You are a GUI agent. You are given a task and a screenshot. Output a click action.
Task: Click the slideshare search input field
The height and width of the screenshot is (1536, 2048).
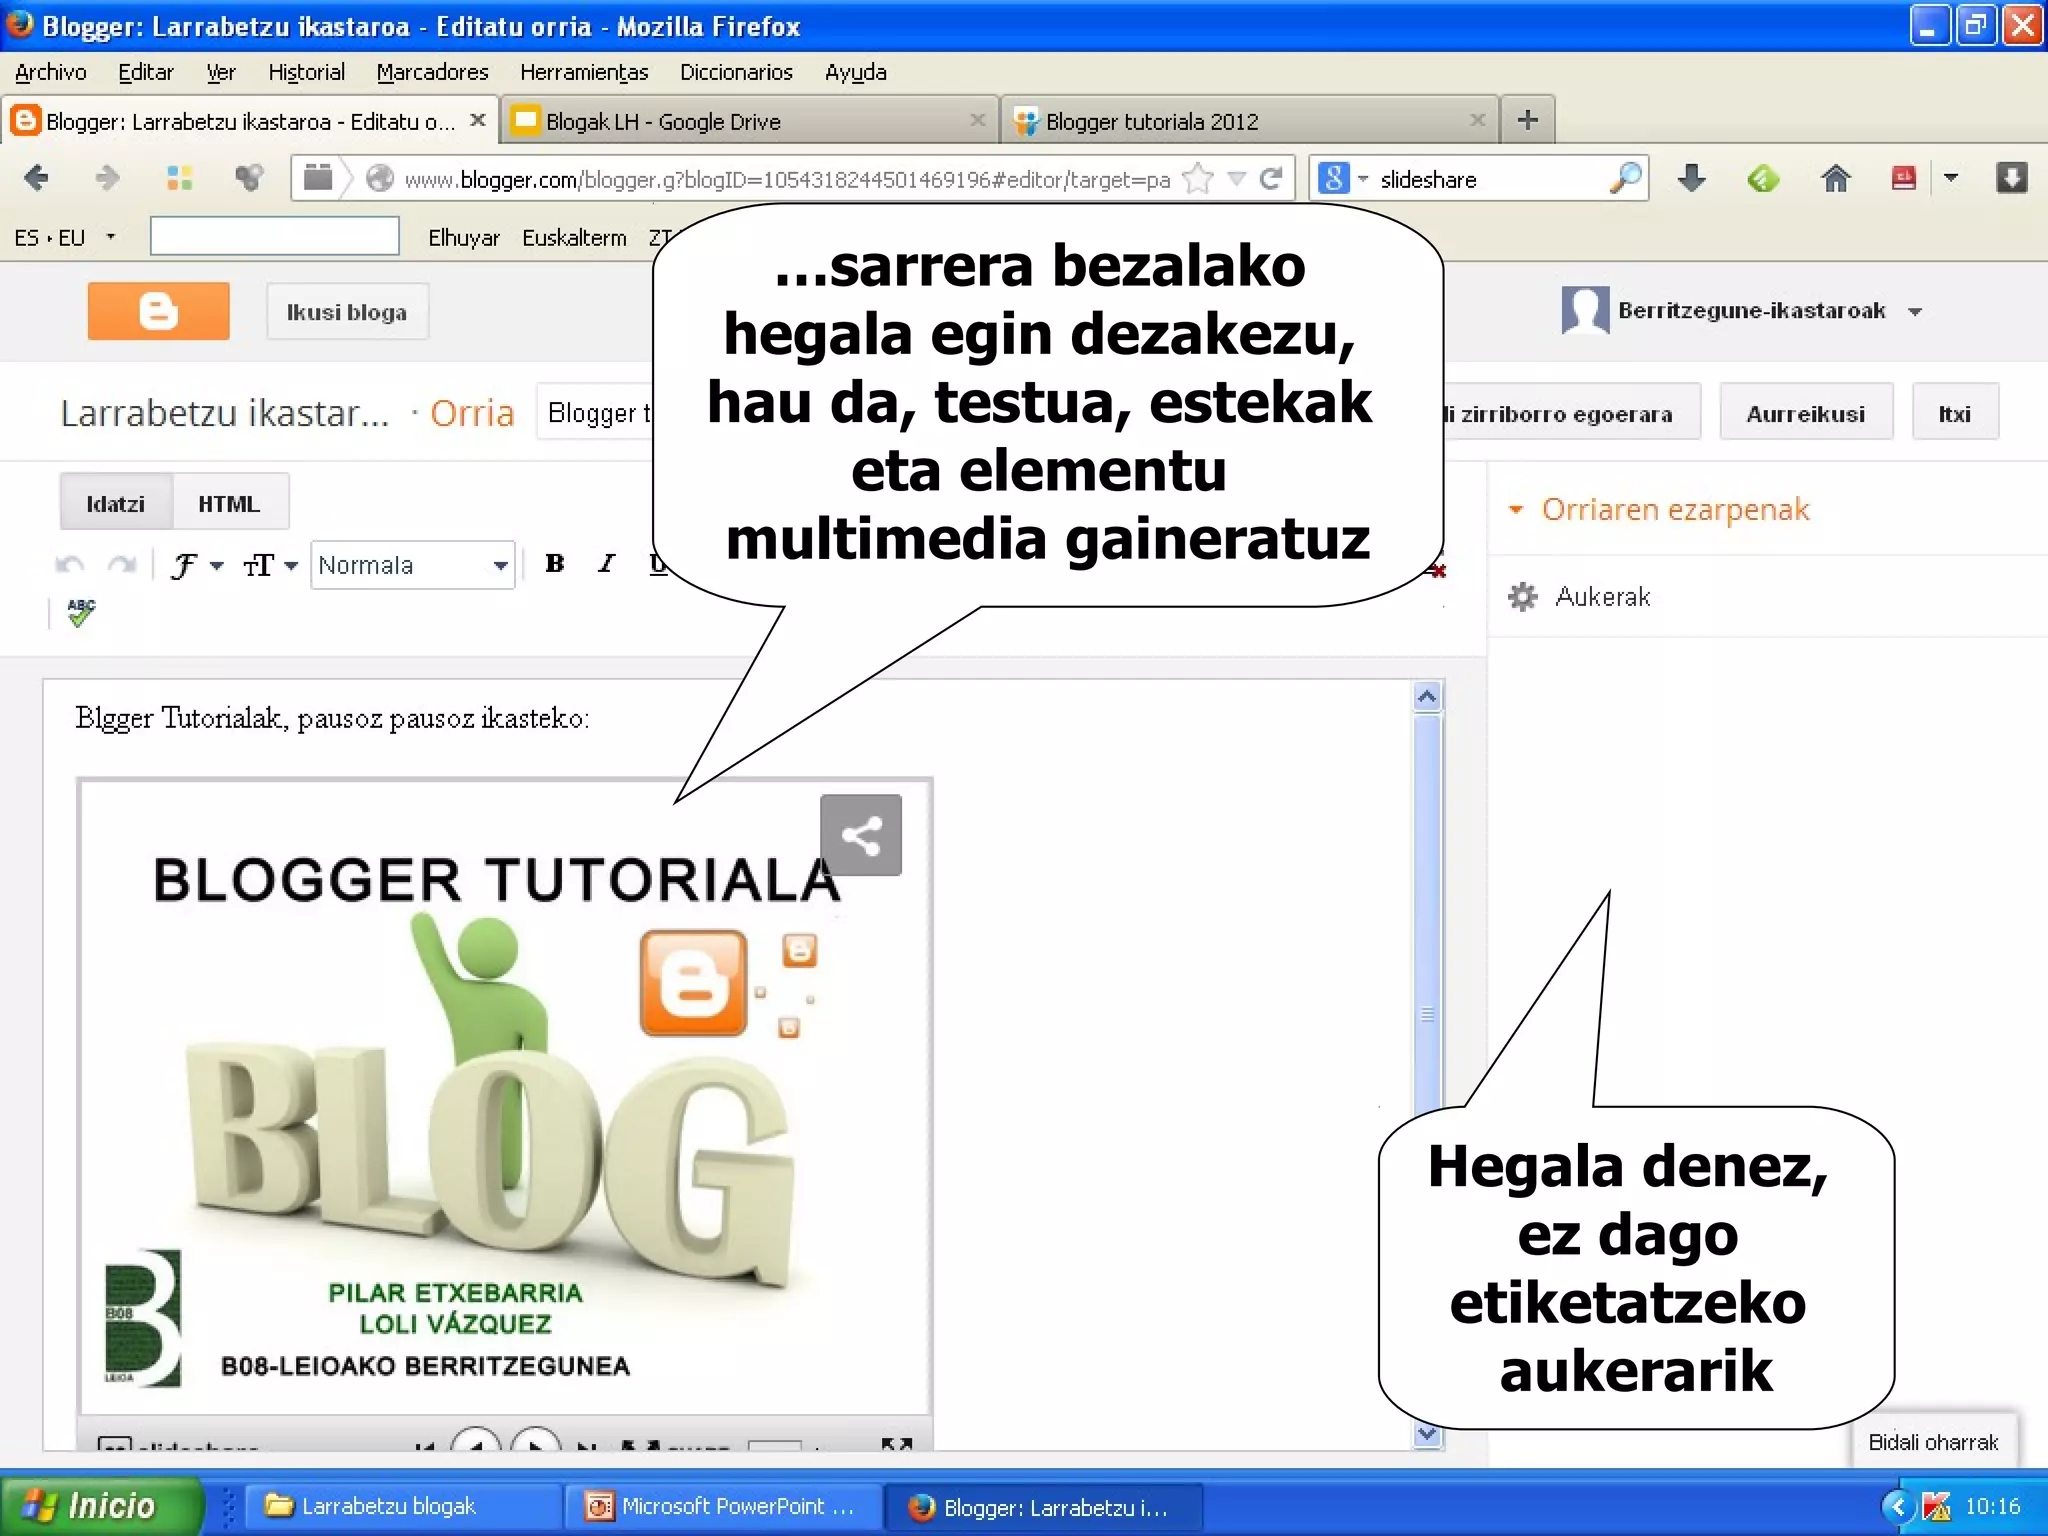click(x=1492, y=179)
